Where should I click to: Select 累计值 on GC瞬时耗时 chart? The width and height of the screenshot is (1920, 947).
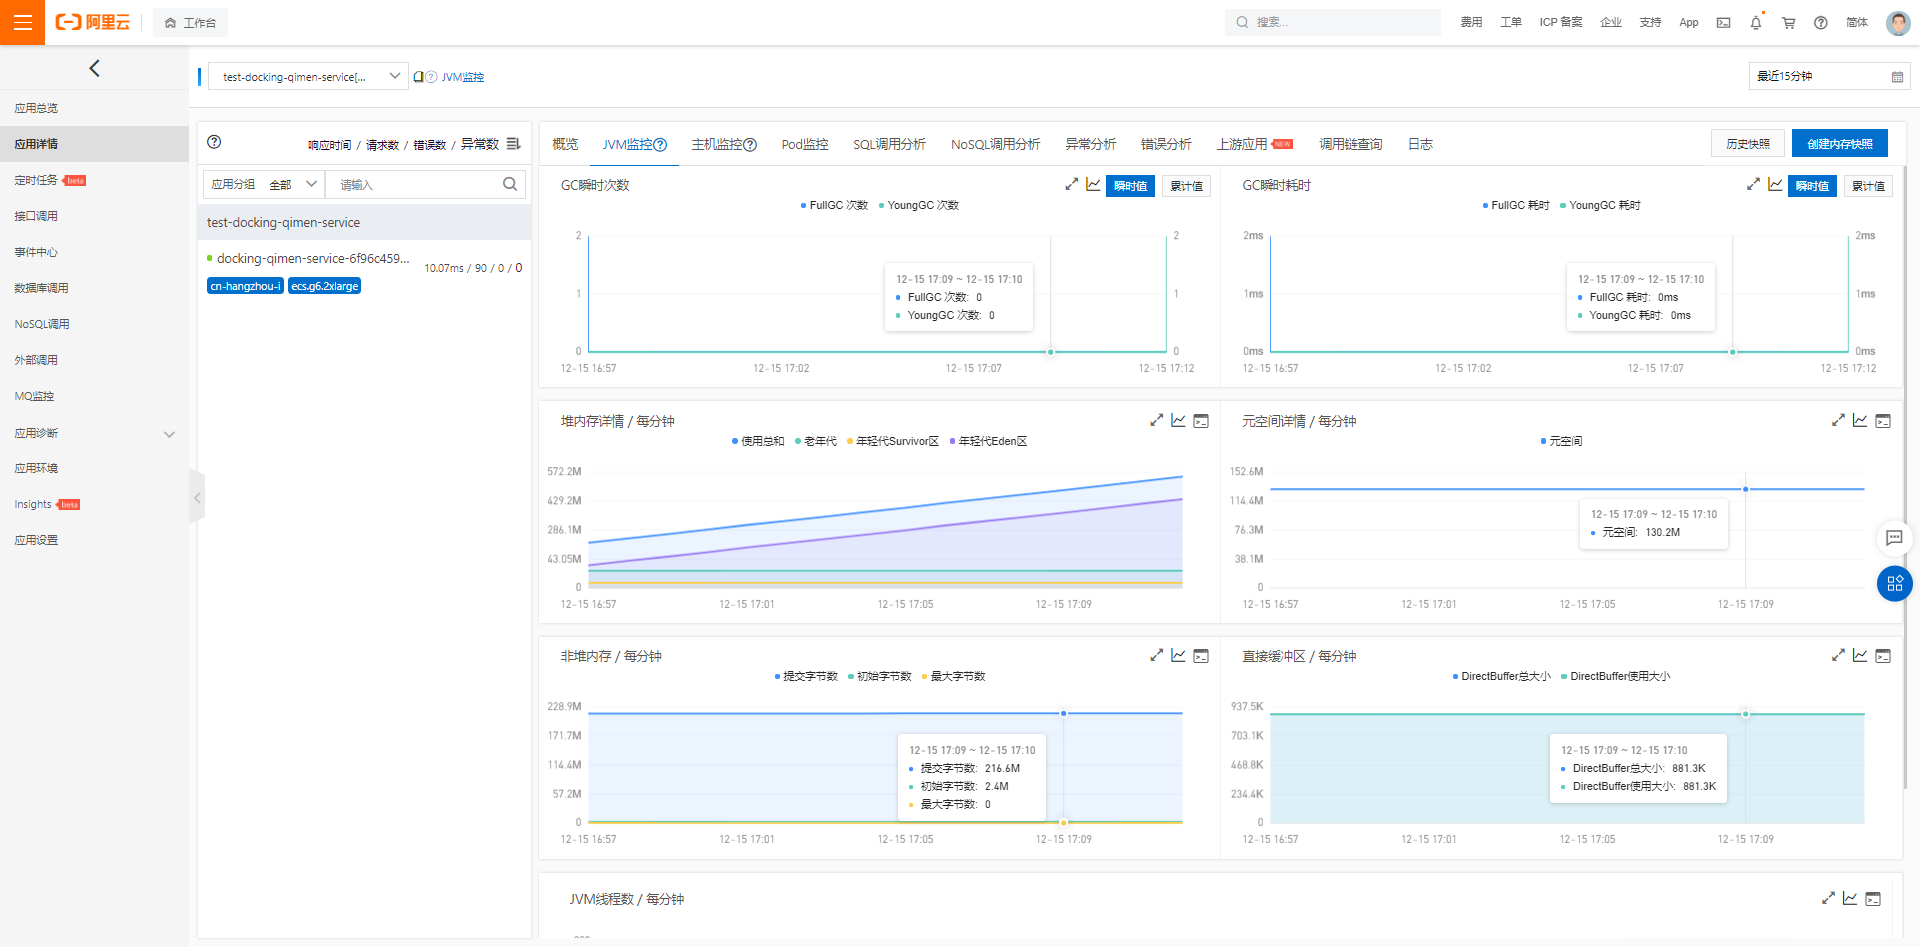(x=1868, y=186)
